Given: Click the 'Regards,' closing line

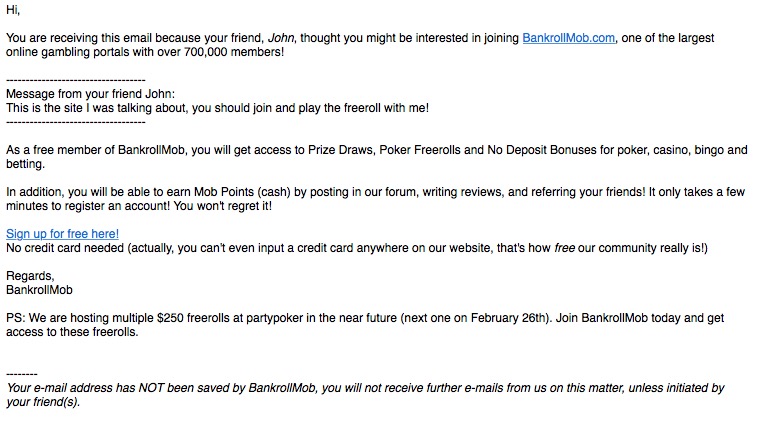Looking at the screenshot, I should (x=30, y=276).
